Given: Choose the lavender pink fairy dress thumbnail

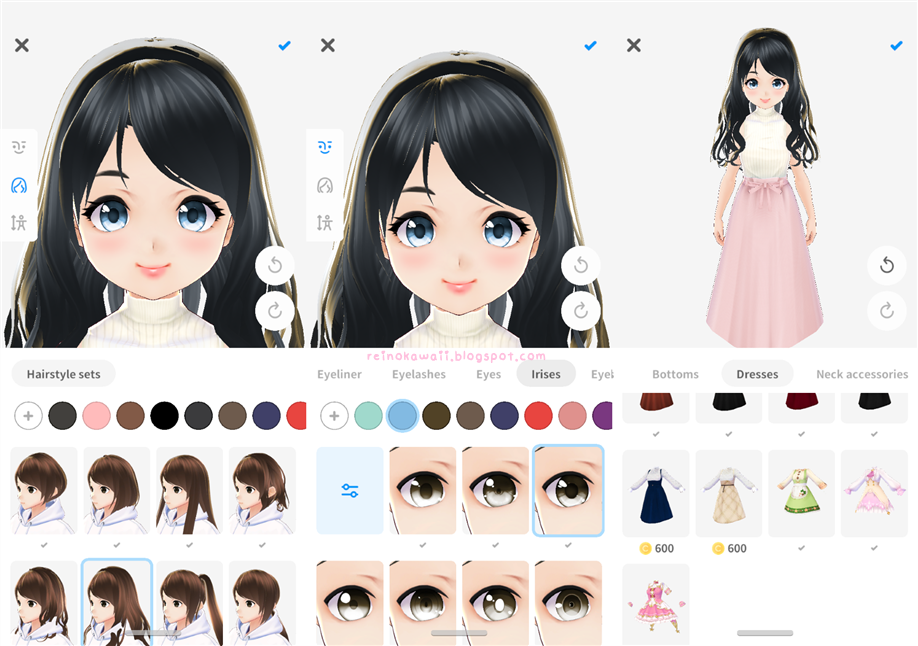Looking at the screenshot, I should [x=874, y=494].
